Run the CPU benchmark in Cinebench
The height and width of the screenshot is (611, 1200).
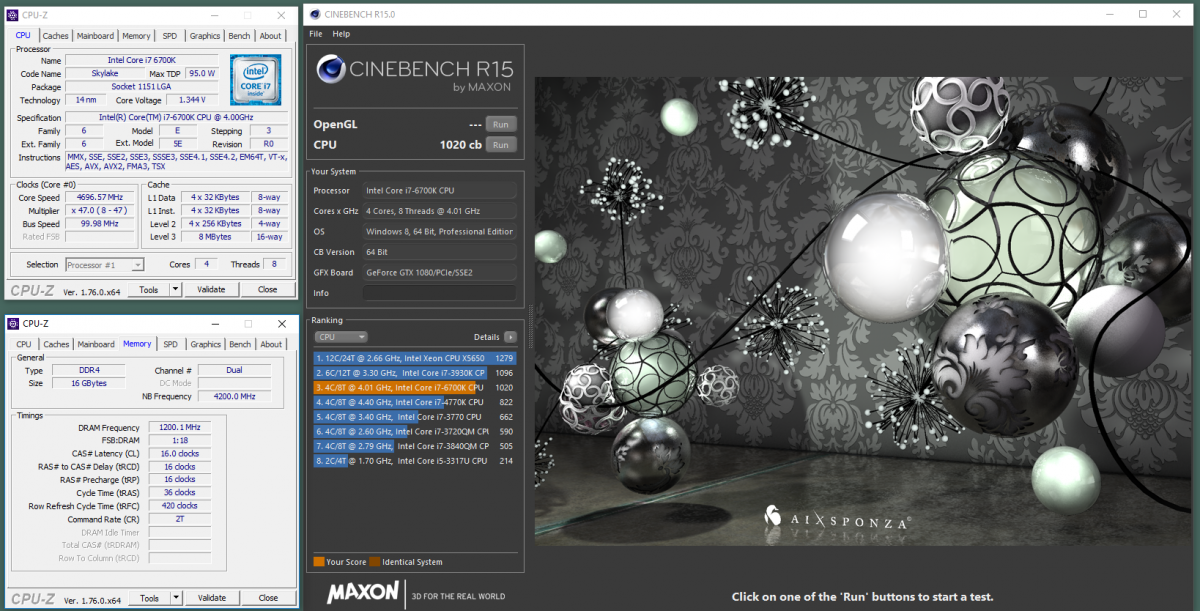coord(501,145)
